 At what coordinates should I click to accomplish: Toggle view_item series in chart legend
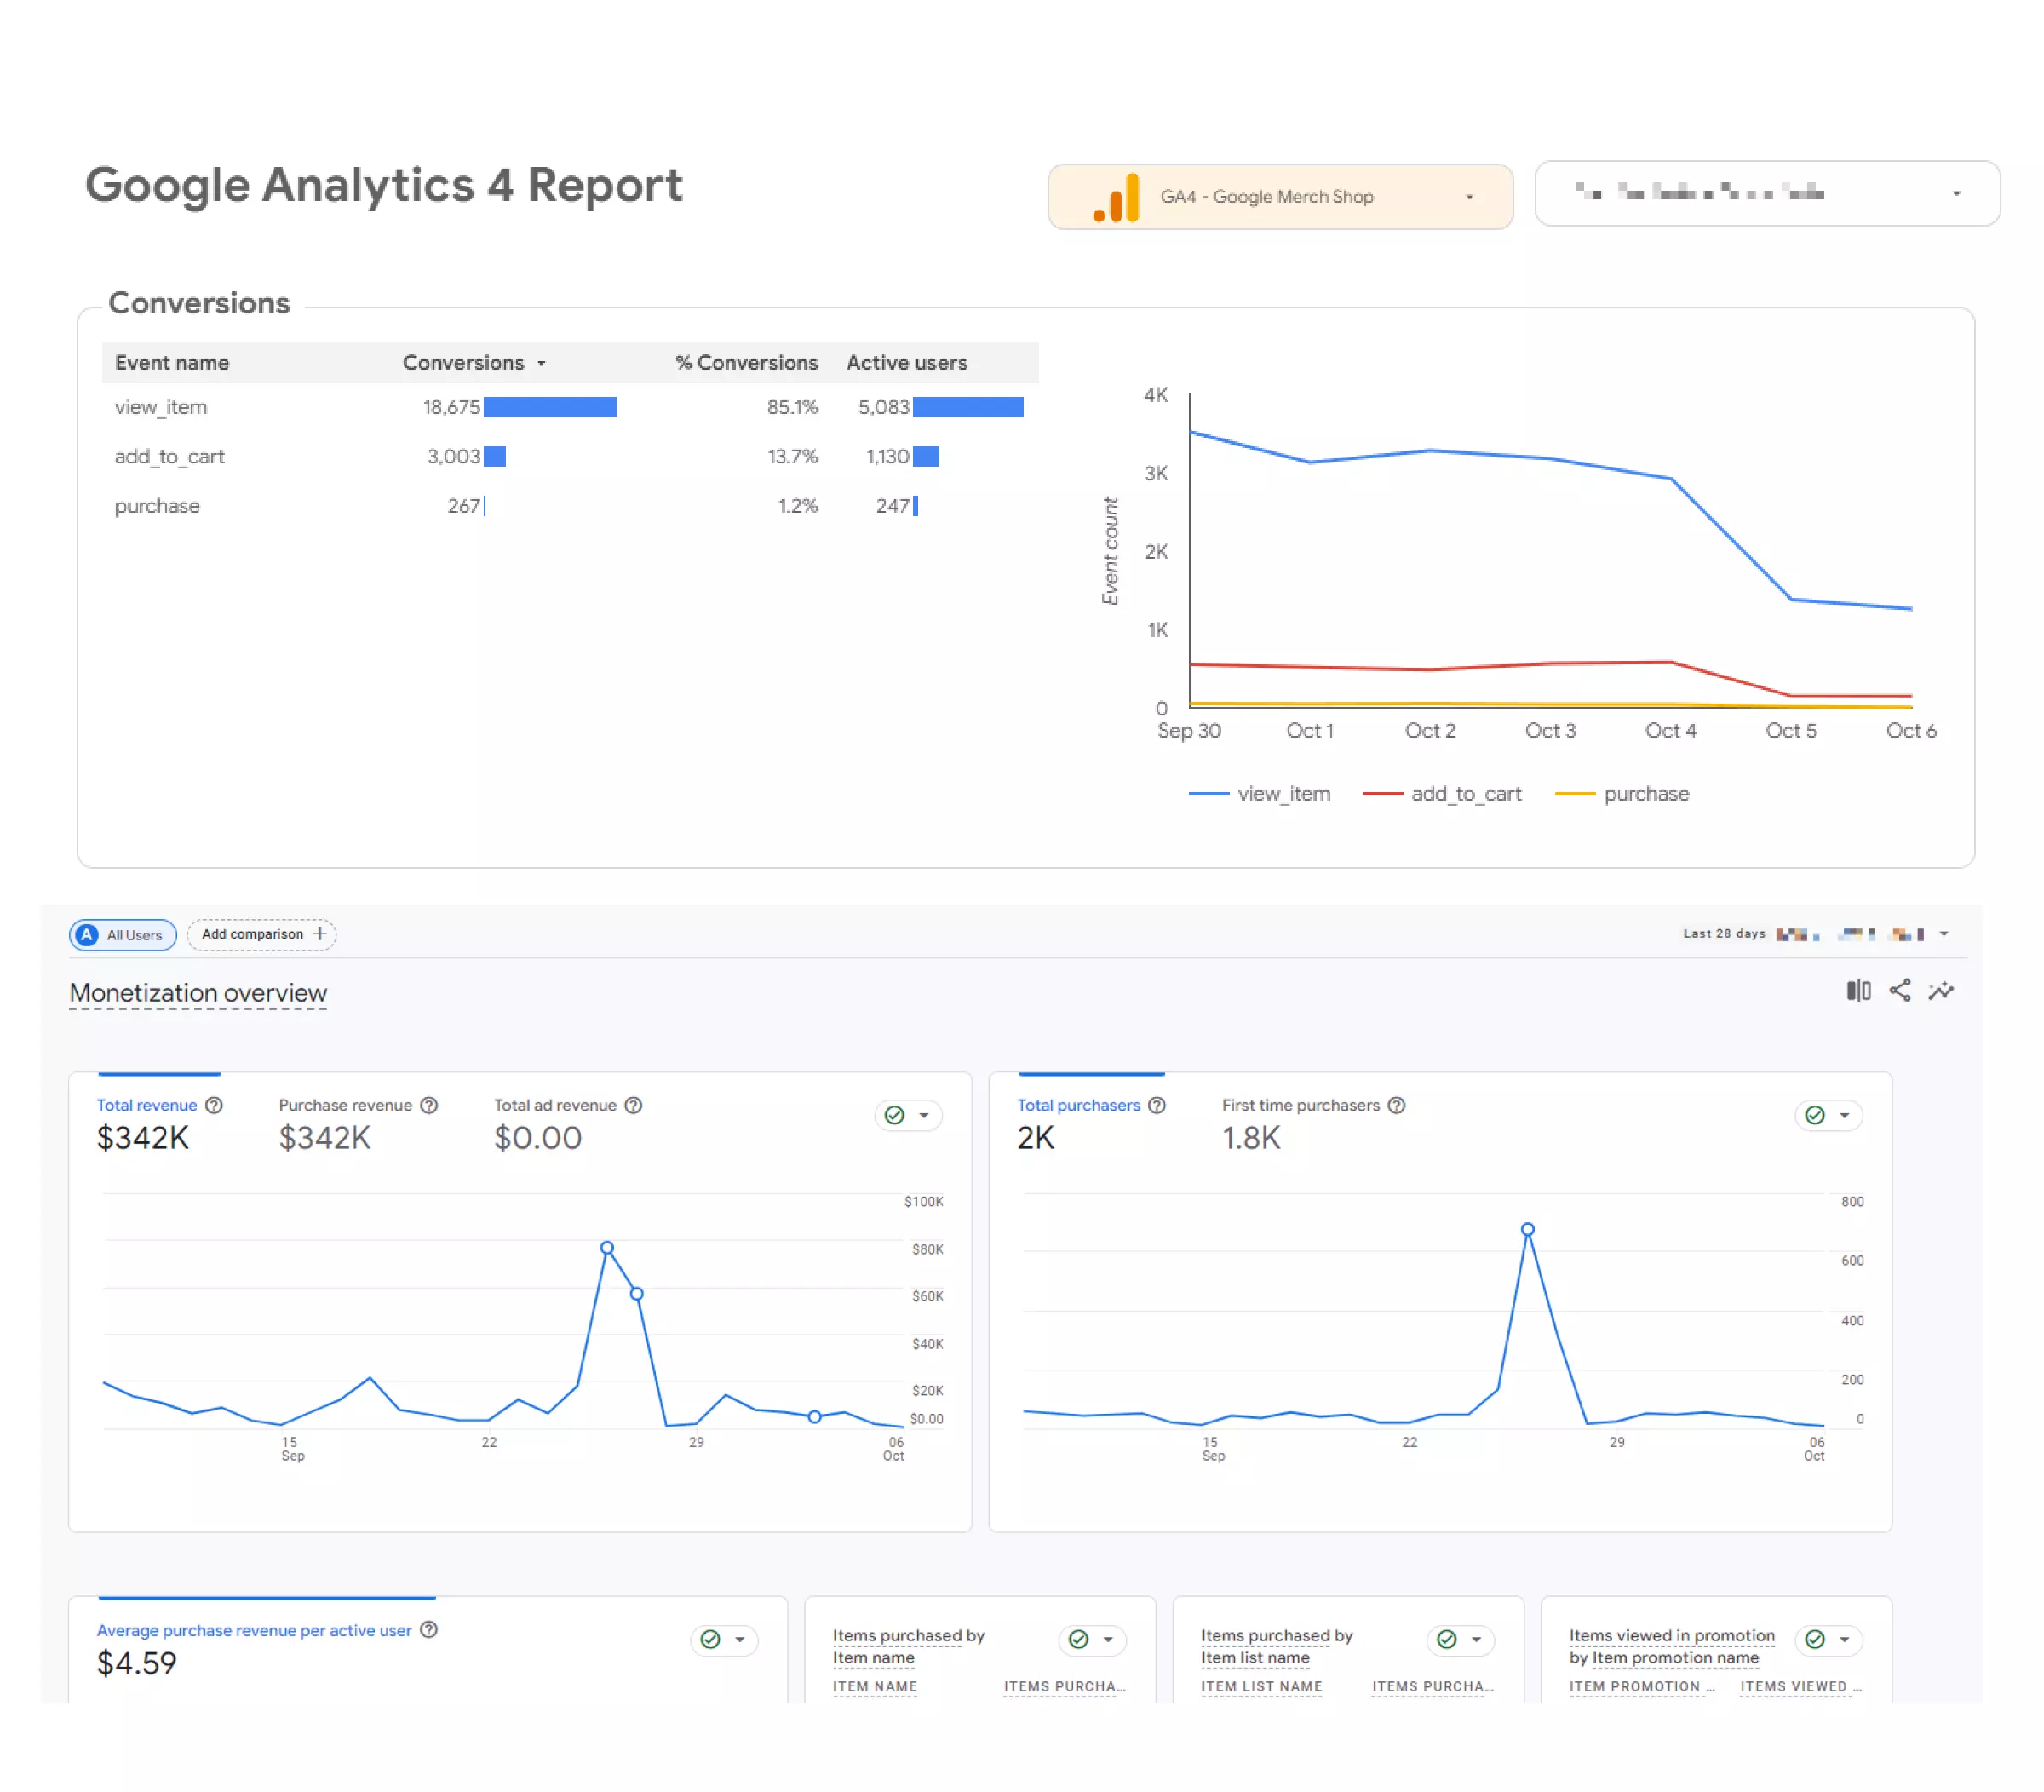click(x=1259, y=793)
